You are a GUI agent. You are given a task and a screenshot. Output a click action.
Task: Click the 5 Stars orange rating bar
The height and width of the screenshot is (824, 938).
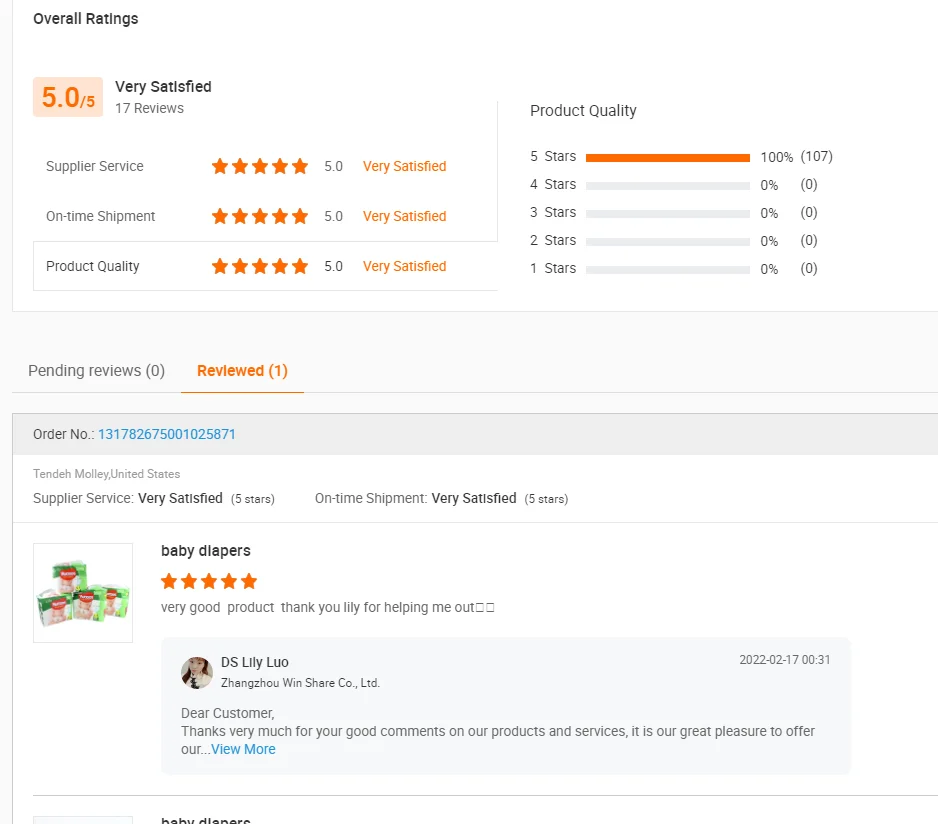pyautogui.click(x=667, y=157)
